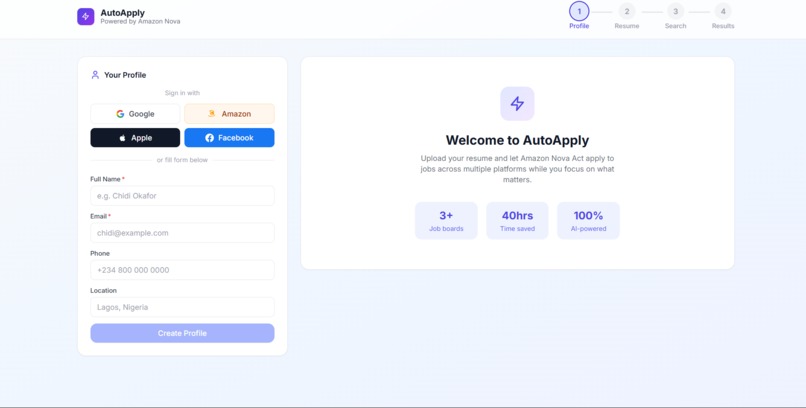This screenshot has width=806, height=408.
Task: Sign in with Google
Action: tap(135, 114)
